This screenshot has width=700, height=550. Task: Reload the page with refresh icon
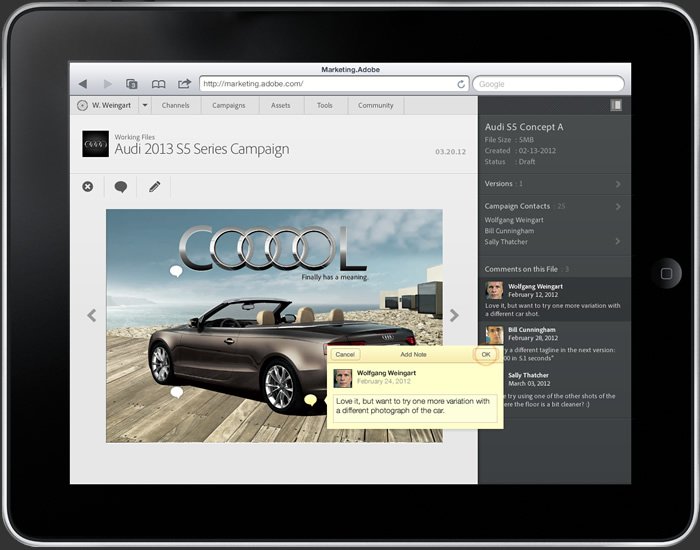(x=461, y=84)
